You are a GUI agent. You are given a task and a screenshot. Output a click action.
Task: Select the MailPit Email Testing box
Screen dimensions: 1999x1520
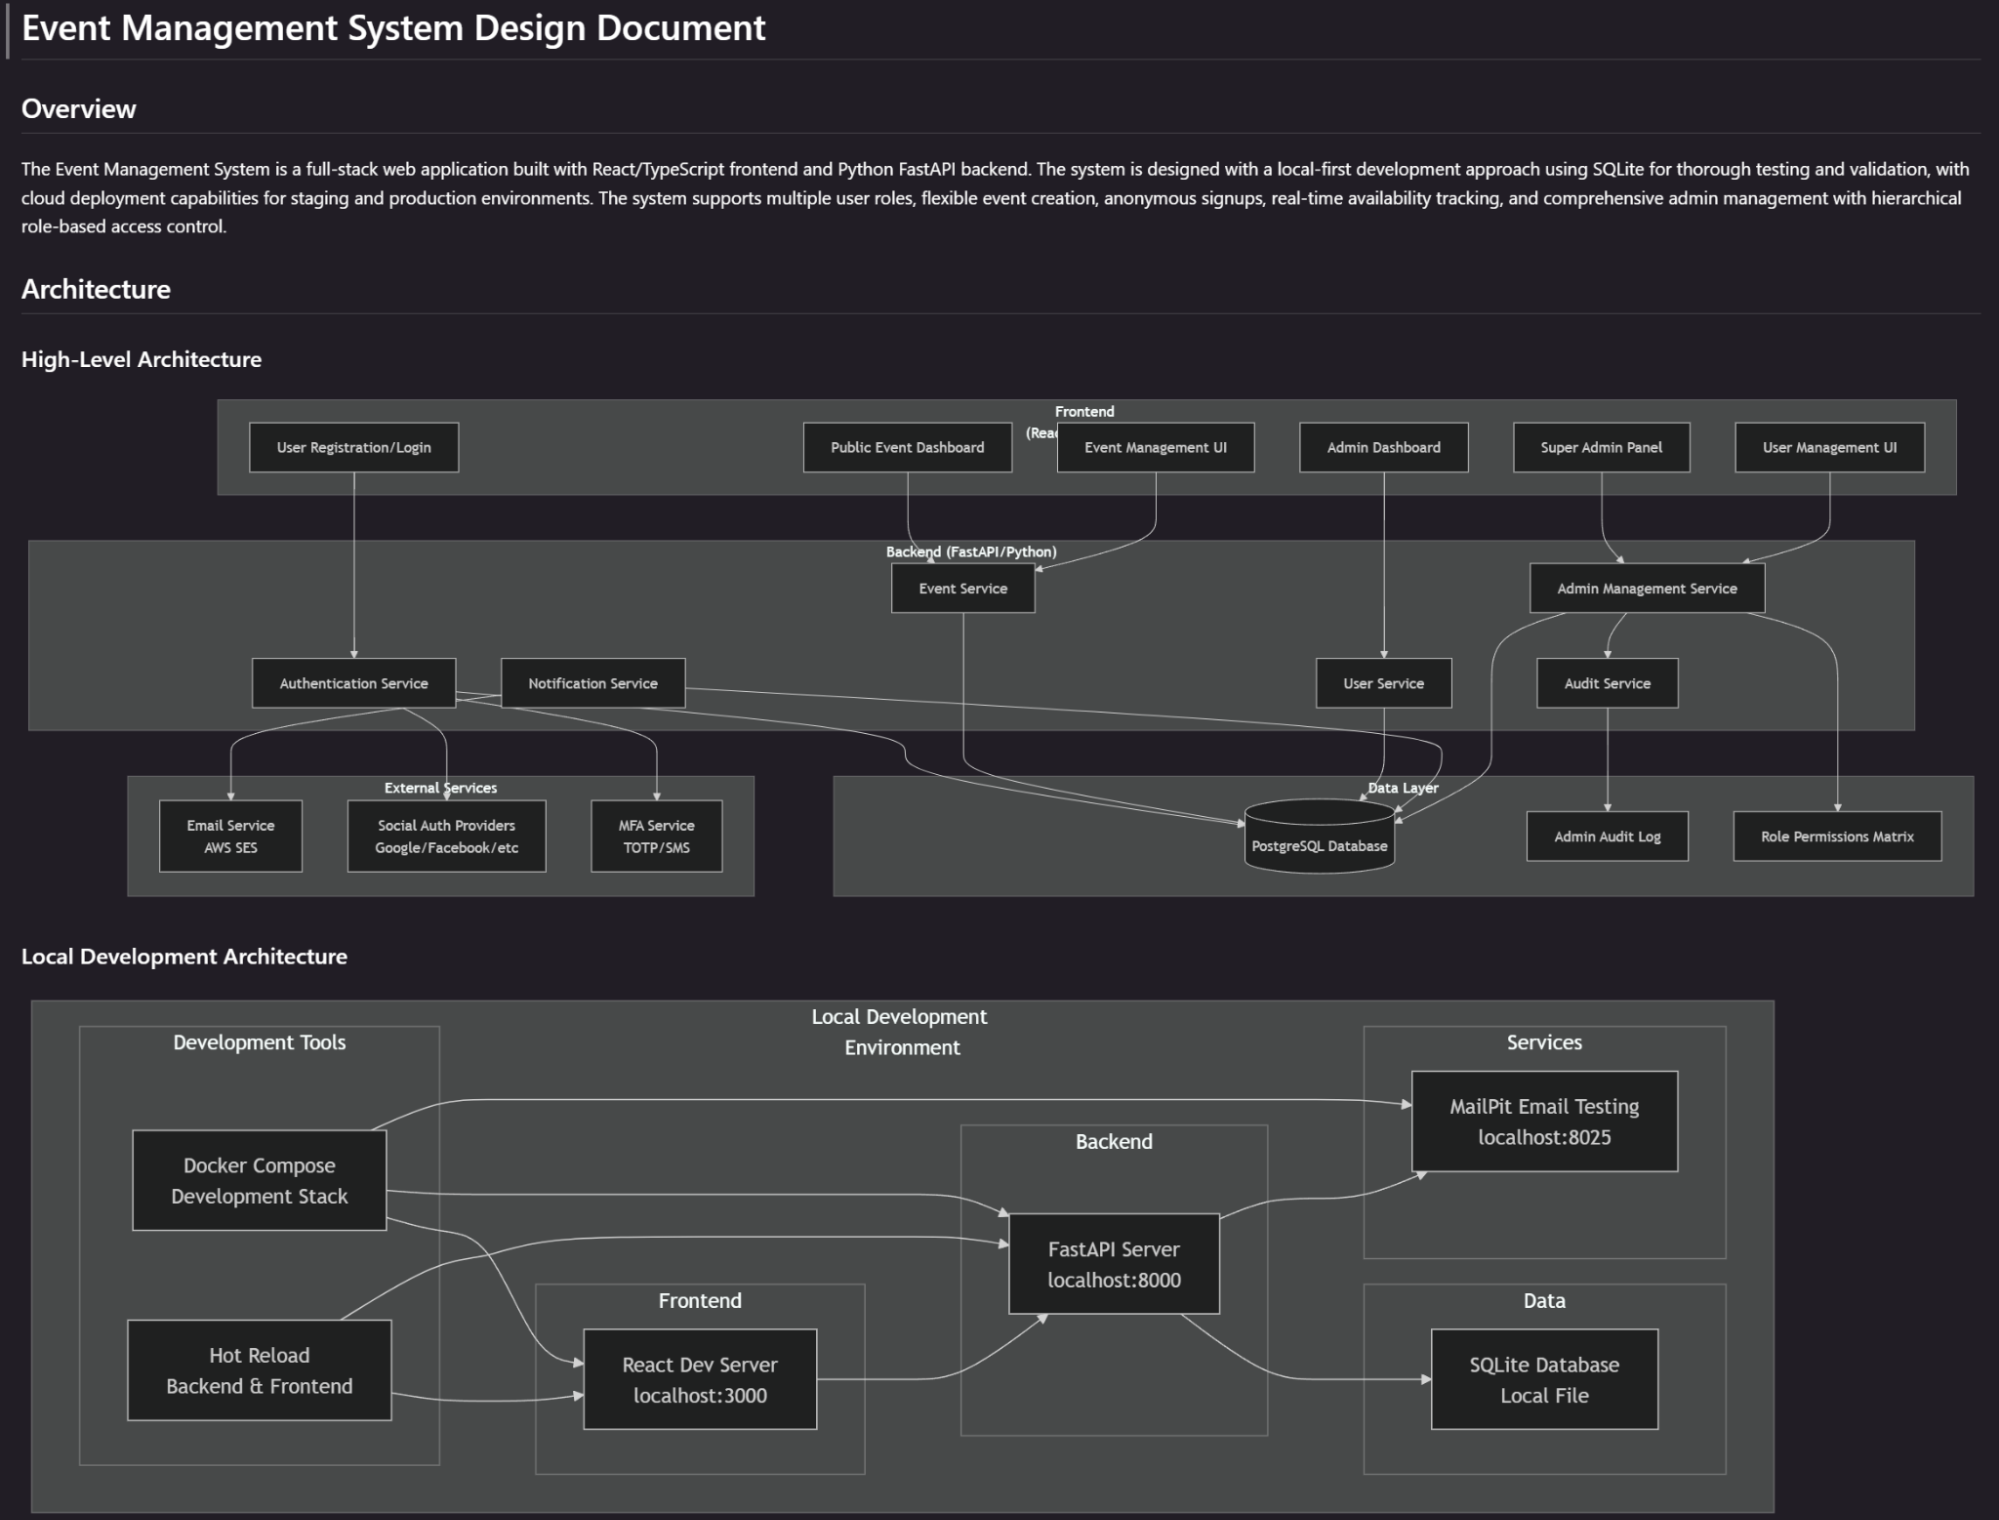click(x=1544, y=1121)
